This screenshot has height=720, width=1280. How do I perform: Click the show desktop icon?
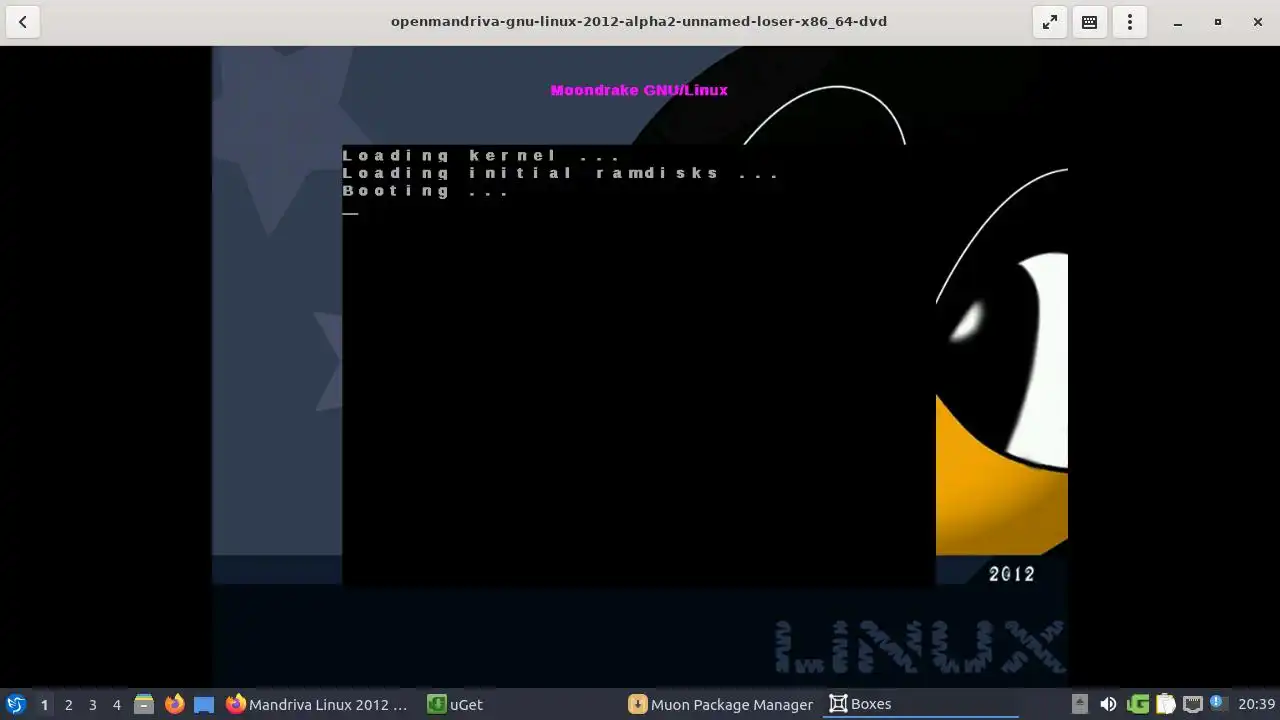[x=204, y=704]
